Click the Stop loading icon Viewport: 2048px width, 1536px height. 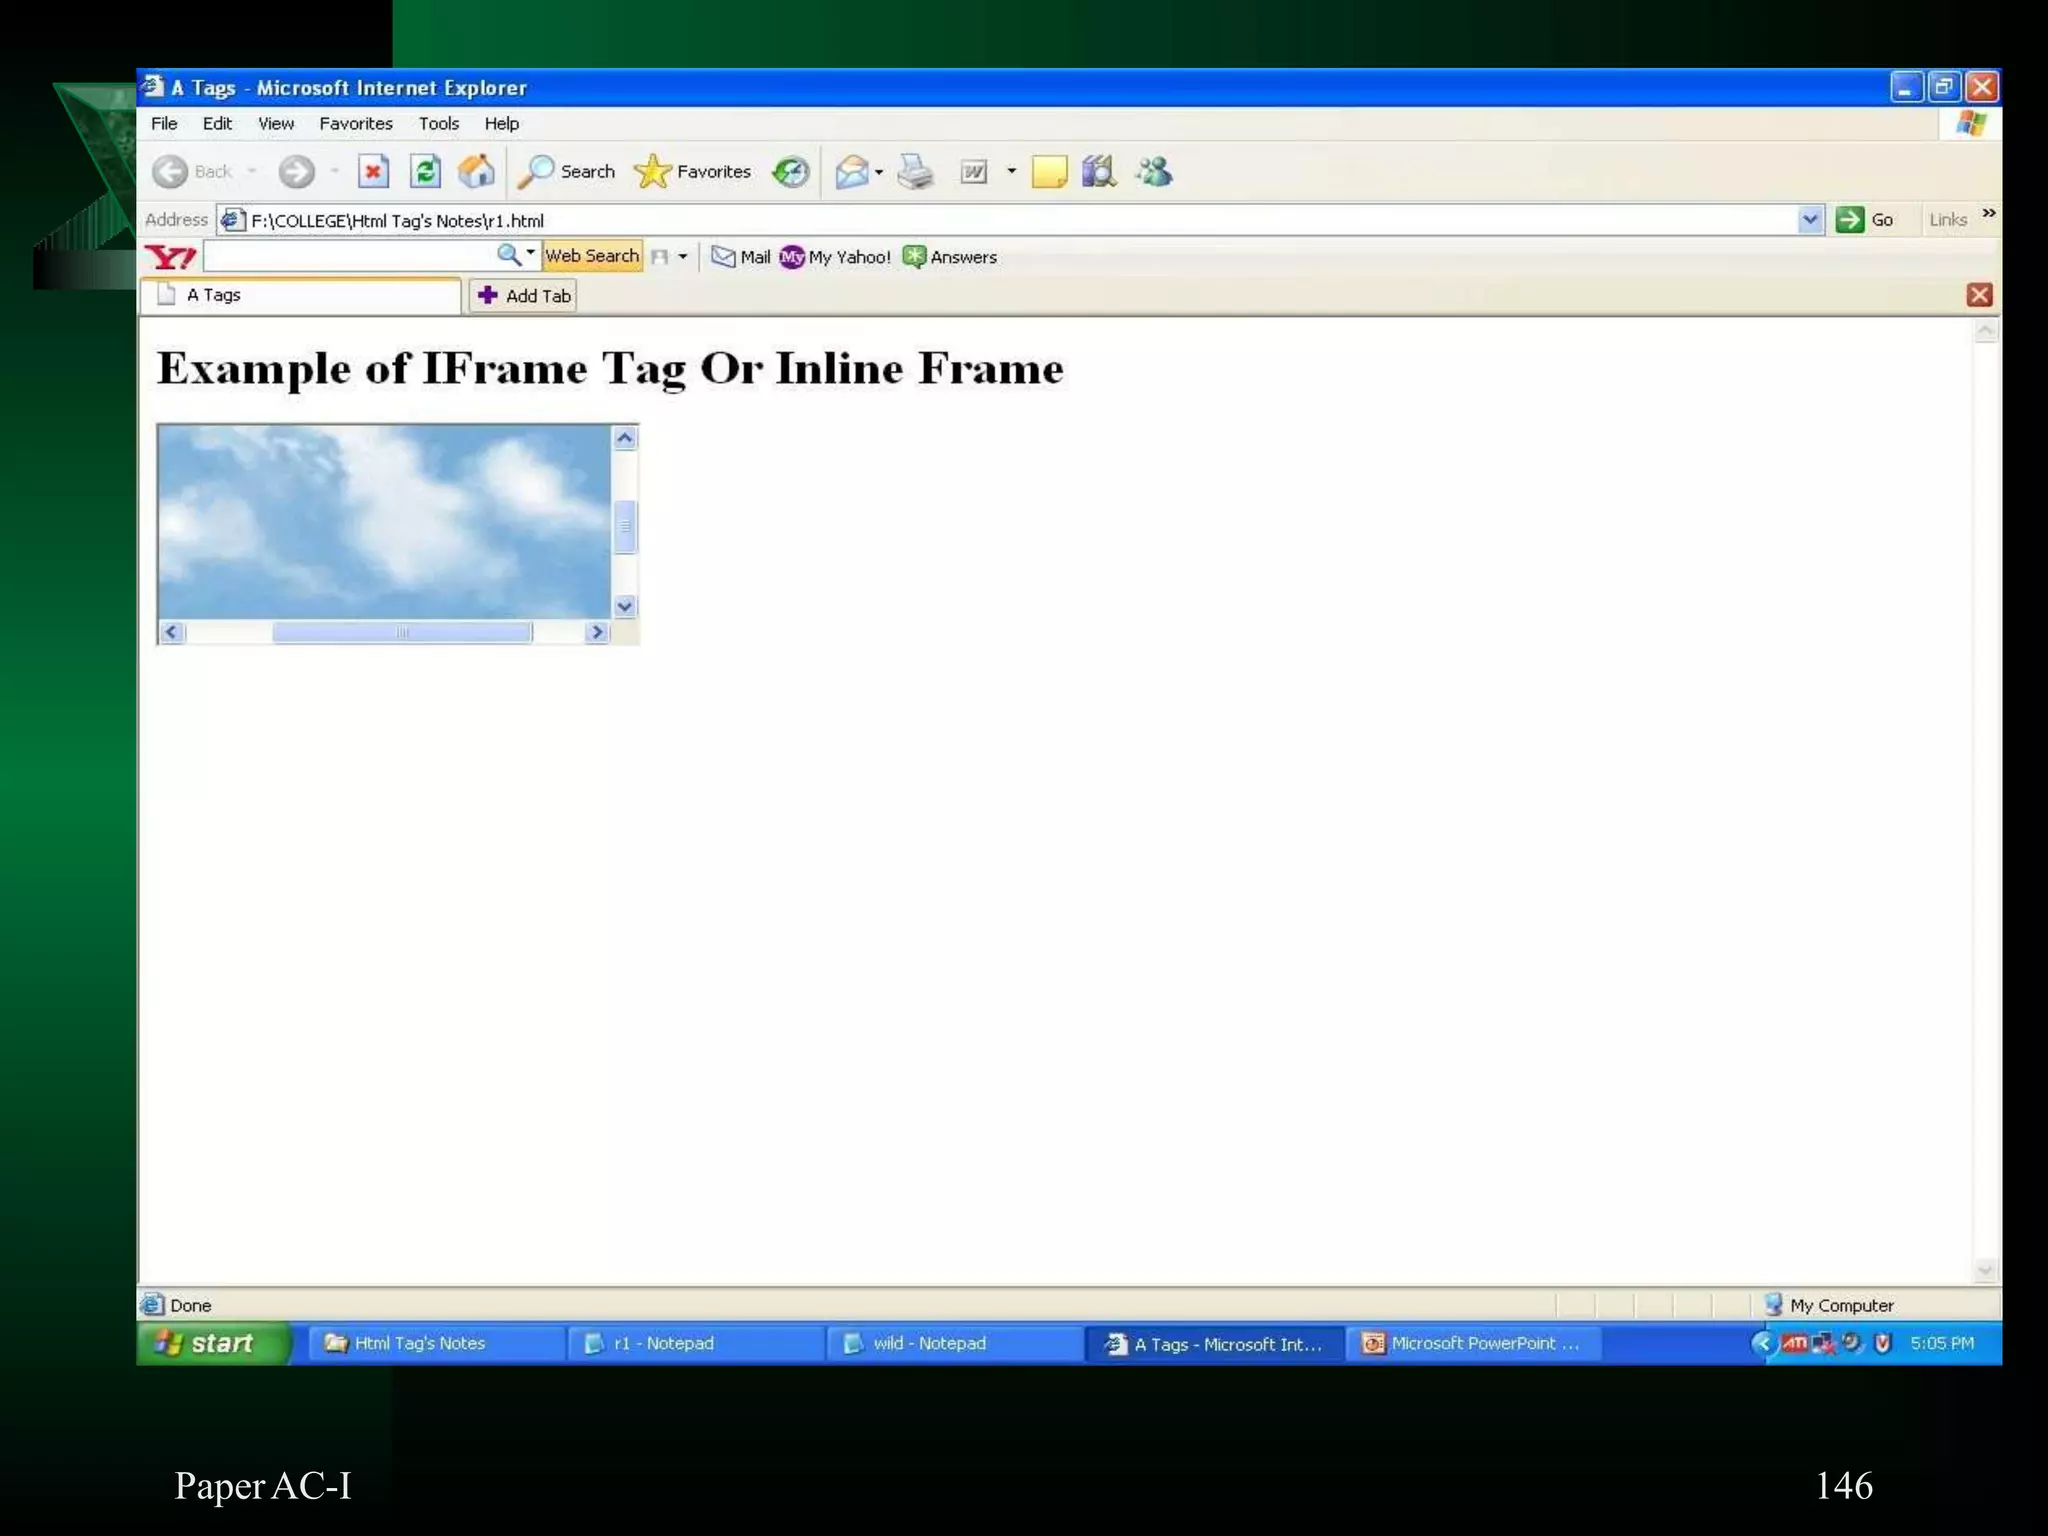[373, 172]
